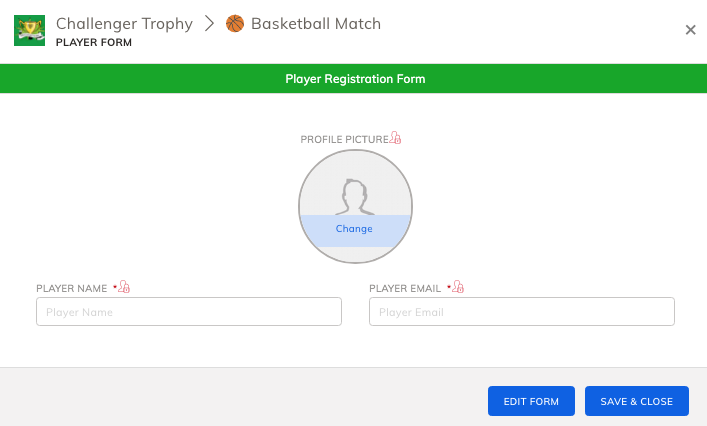Click the breadcrumb chevron arrow
This screenshot has height=426, width=707.
point(209,23)
